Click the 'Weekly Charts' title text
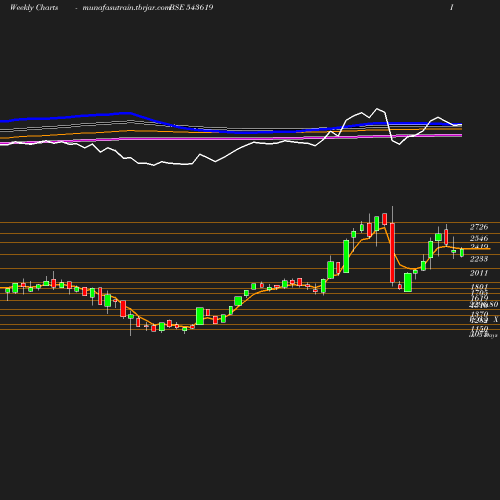Viewport: 500px width, 500px height. pos(34,7)
